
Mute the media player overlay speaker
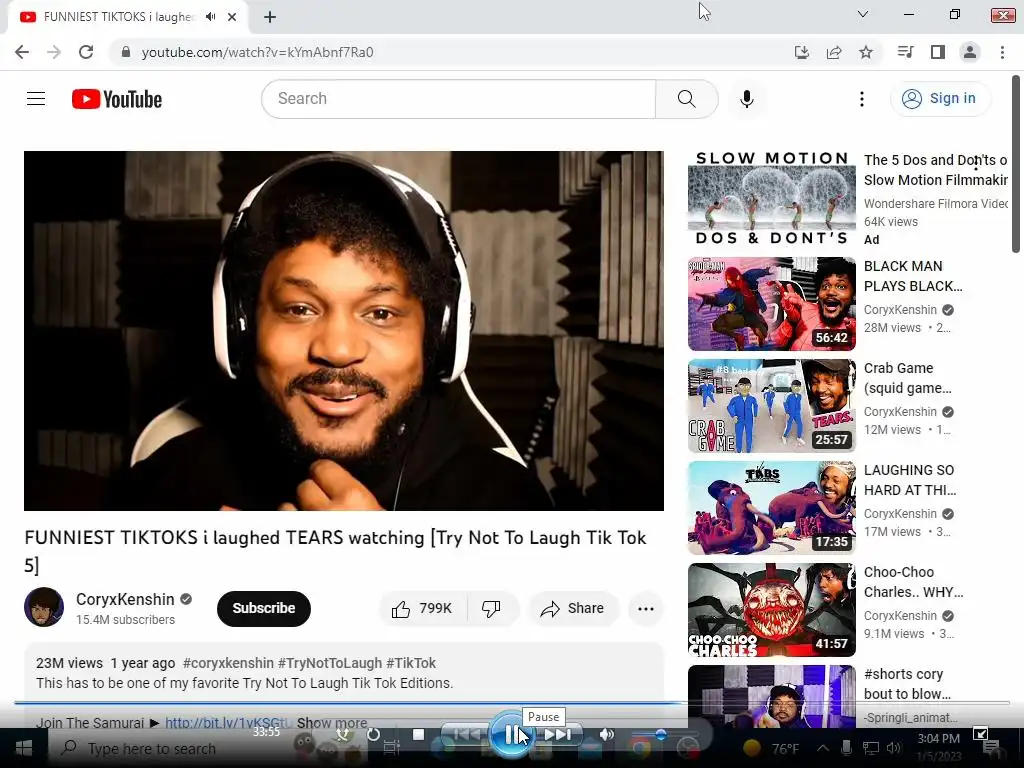click(x=607, y=735)
